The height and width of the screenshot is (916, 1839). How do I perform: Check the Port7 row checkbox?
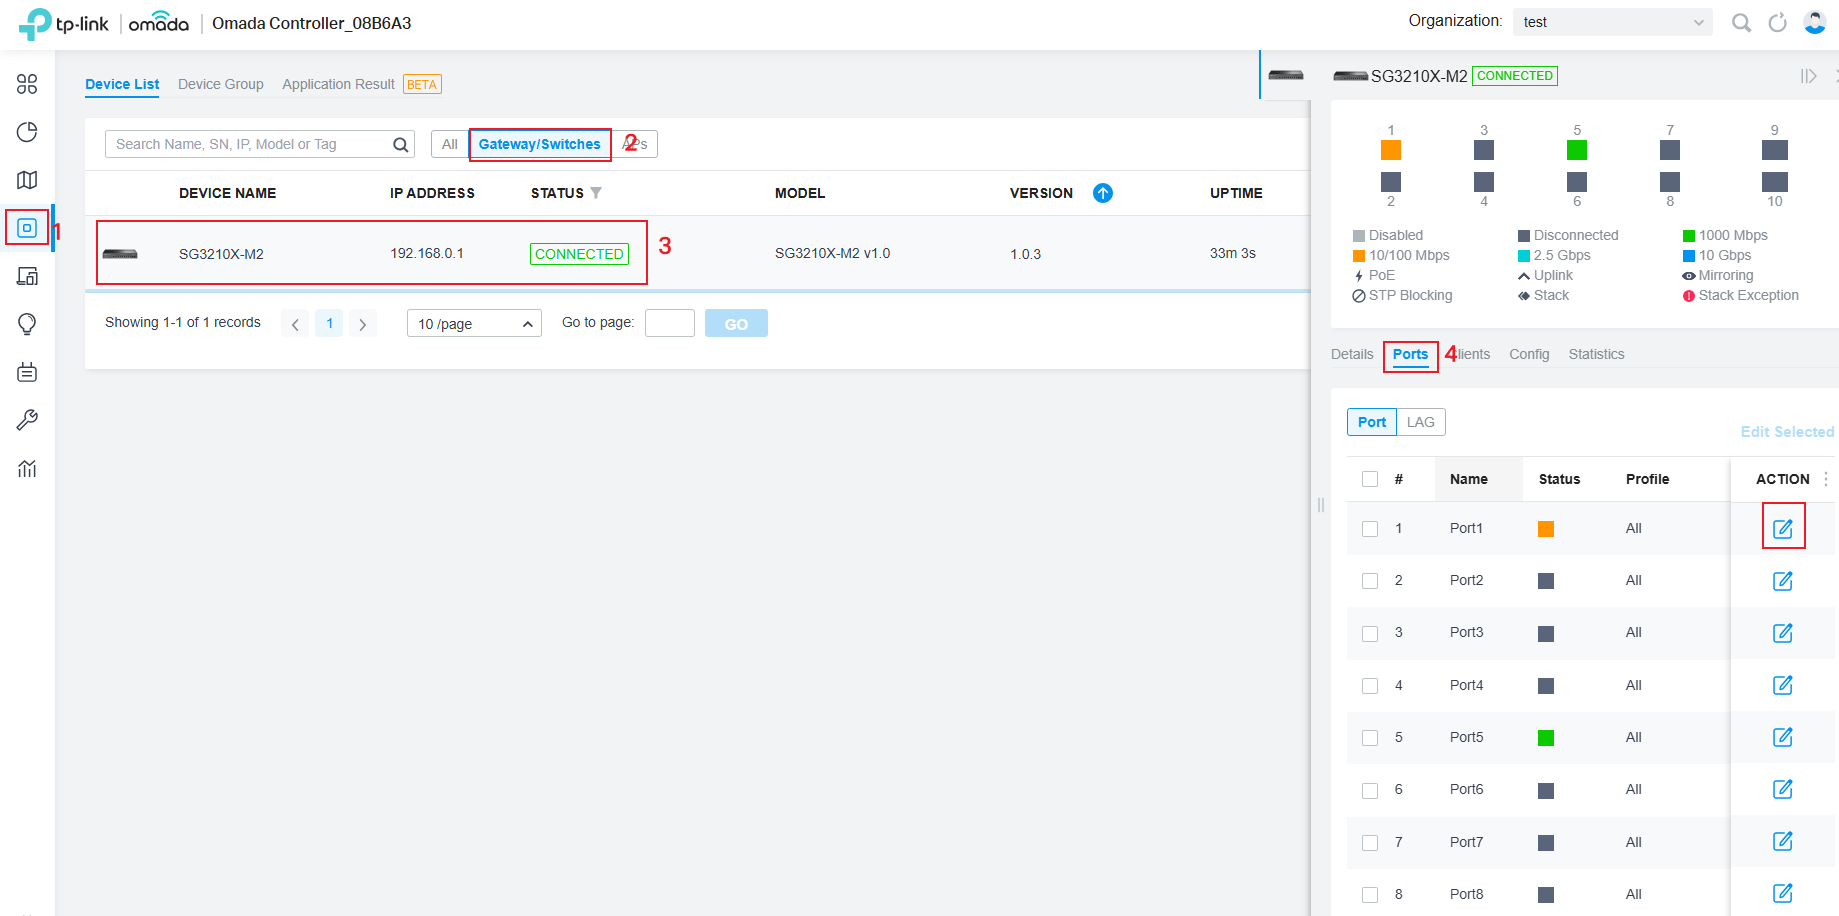click(x=1370, y=843)
